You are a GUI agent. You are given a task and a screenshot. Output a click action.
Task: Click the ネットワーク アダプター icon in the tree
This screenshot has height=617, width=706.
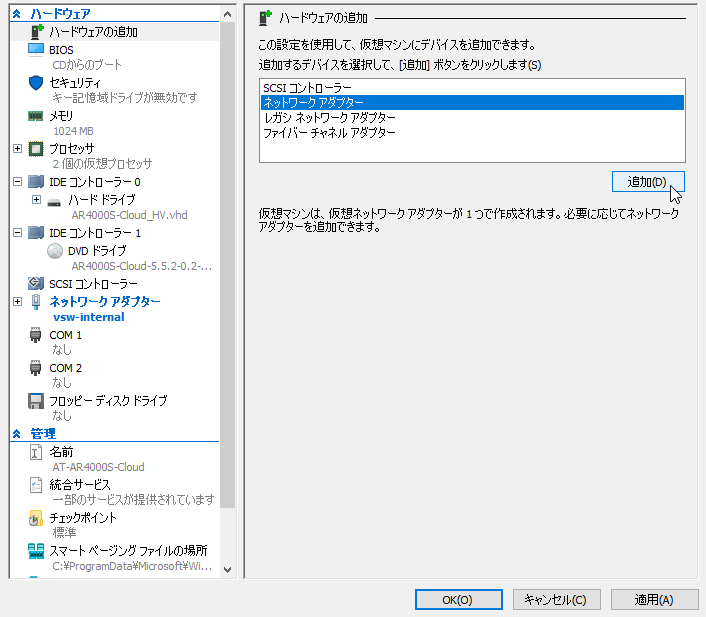(36, 302)
